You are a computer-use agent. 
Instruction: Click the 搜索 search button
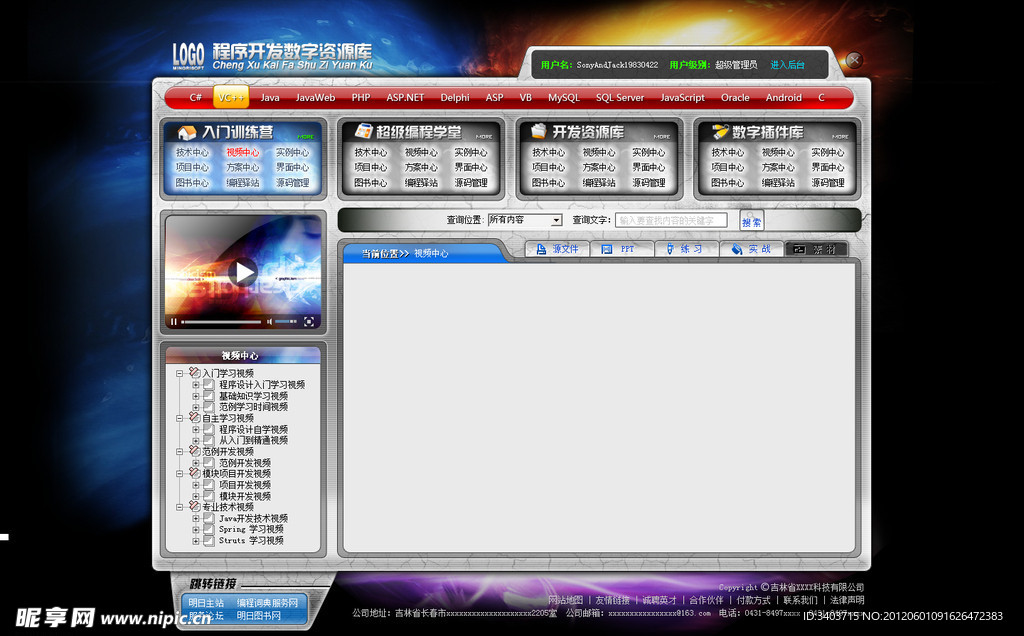pyautogui.click(x=751, y=221)
